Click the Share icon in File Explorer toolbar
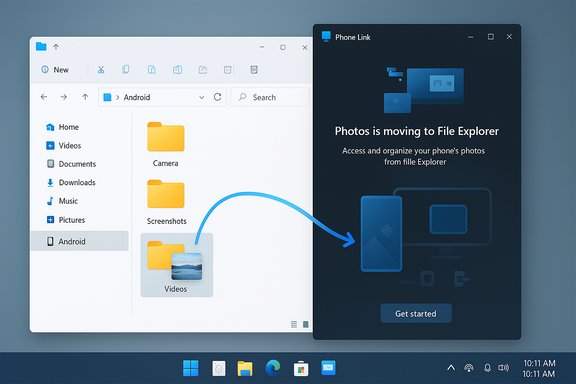 point(203,69)
